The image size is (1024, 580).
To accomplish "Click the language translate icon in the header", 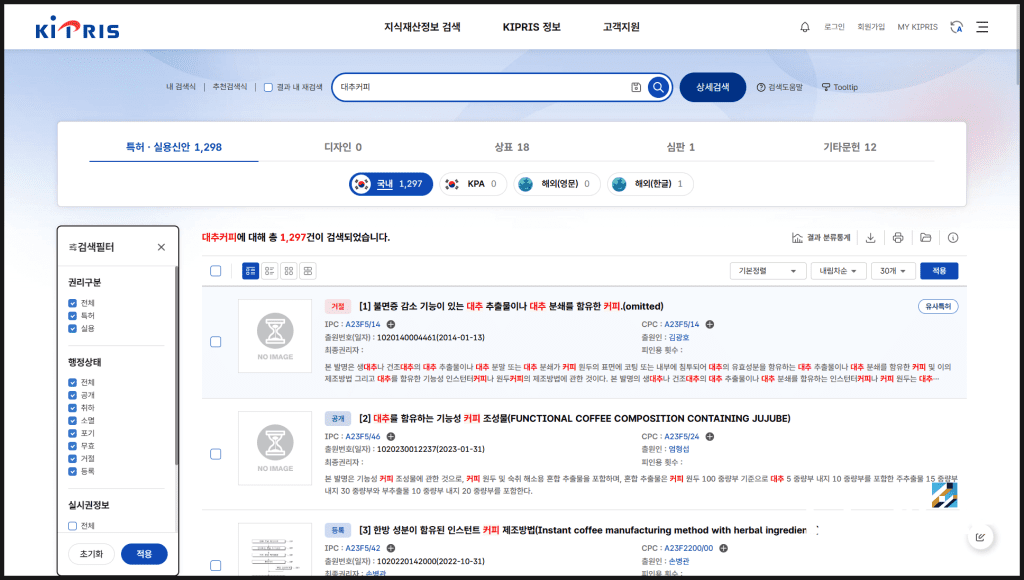I will point(957,27).
